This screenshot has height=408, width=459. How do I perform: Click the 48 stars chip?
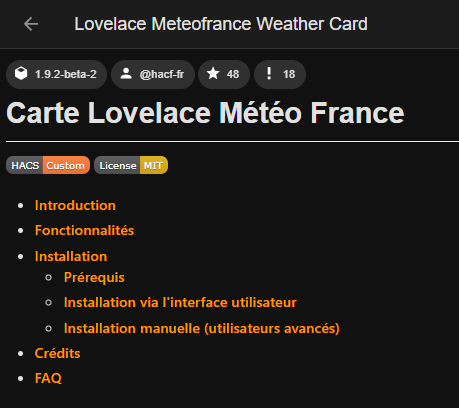click(x=224, y=74)
